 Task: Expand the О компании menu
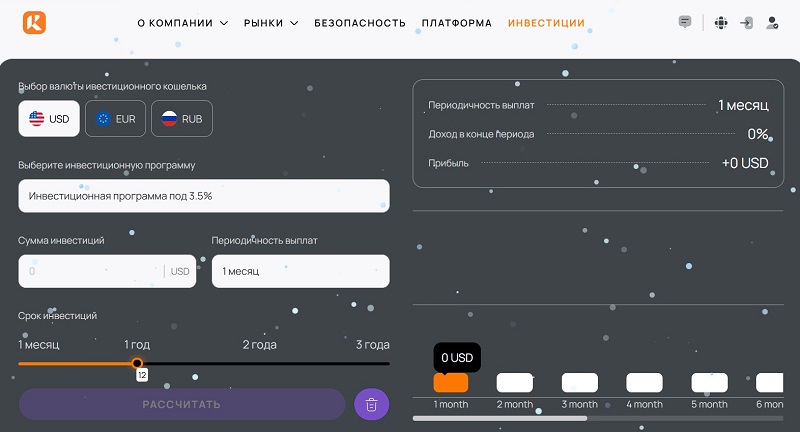tap(182, 23)
